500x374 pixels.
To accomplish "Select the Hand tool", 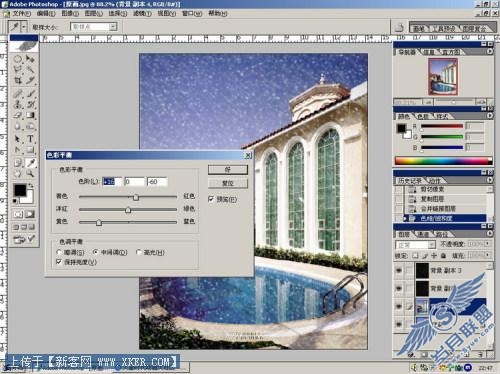I will pos(18,173).
